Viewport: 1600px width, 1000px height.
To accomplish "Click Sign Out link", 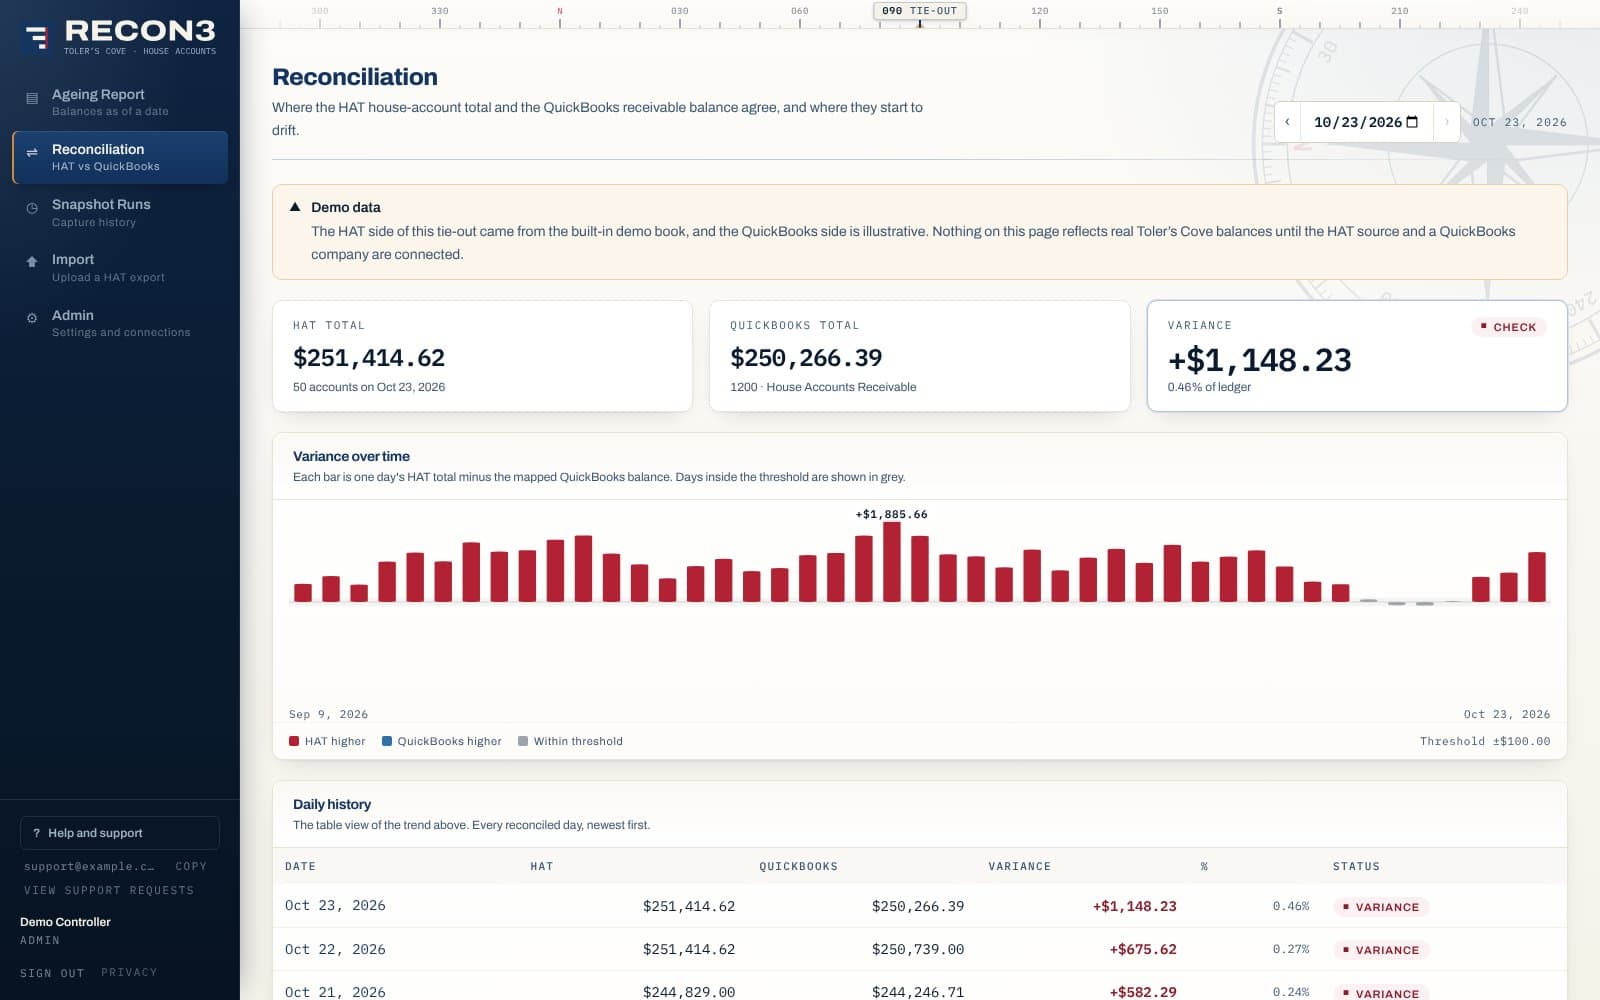I will click(x=52, y=973).
